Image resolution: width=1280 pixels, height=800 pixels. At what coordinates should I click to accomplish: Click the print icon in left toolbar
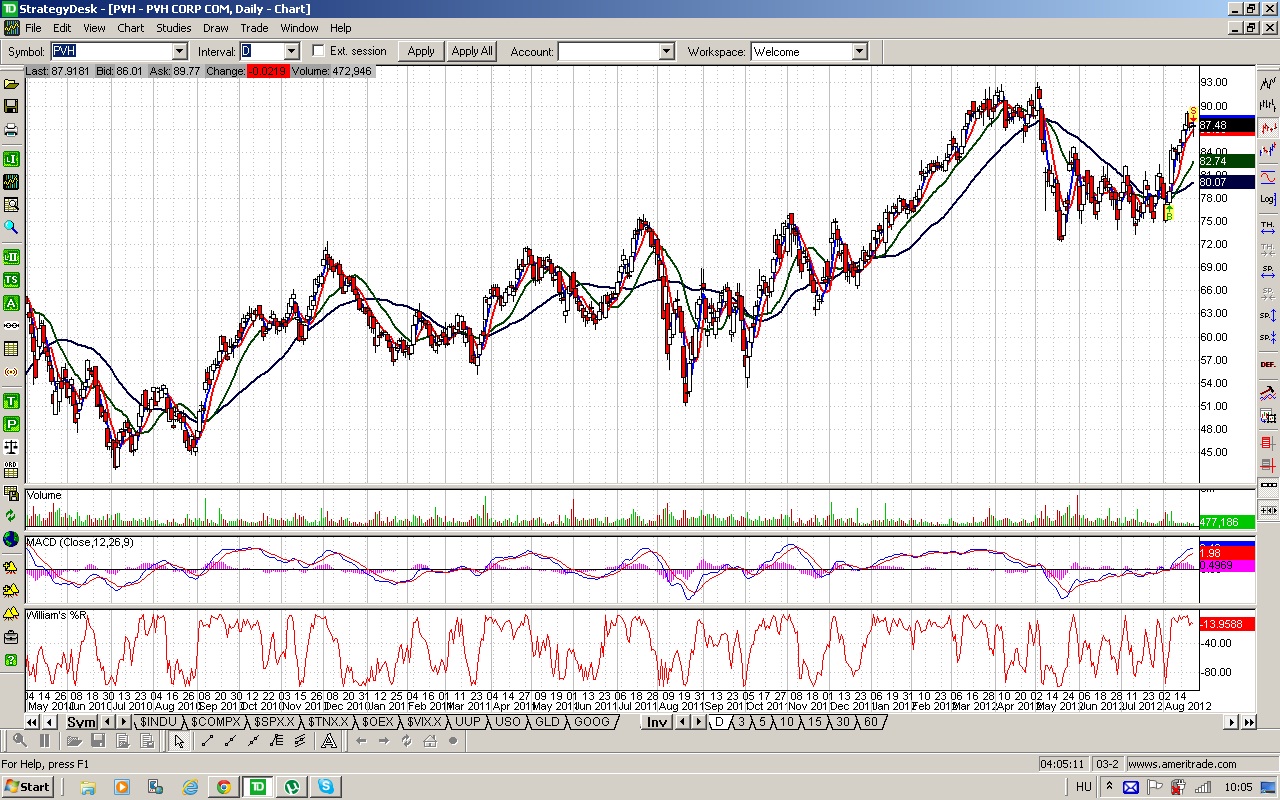[11, 130]
